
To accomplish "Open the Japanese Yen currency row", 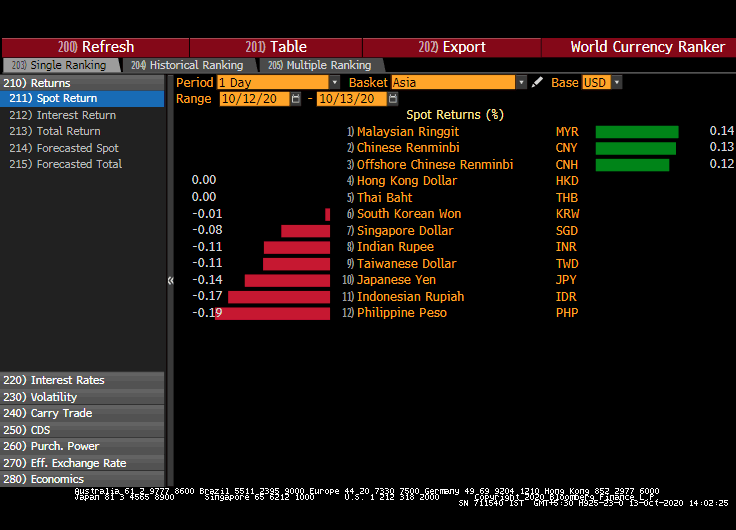I will (x=396, y=280).
